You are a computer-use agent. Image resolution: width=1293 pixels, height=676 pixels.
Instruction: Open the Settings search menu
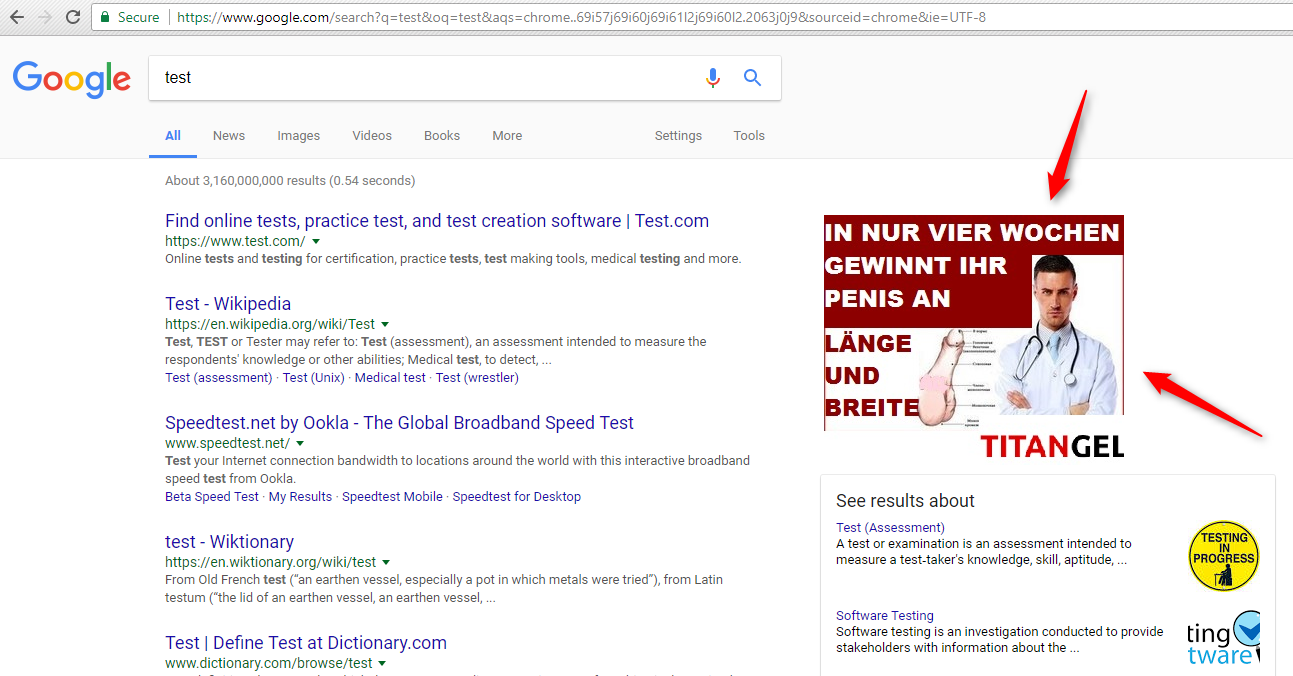pos(678,136)
